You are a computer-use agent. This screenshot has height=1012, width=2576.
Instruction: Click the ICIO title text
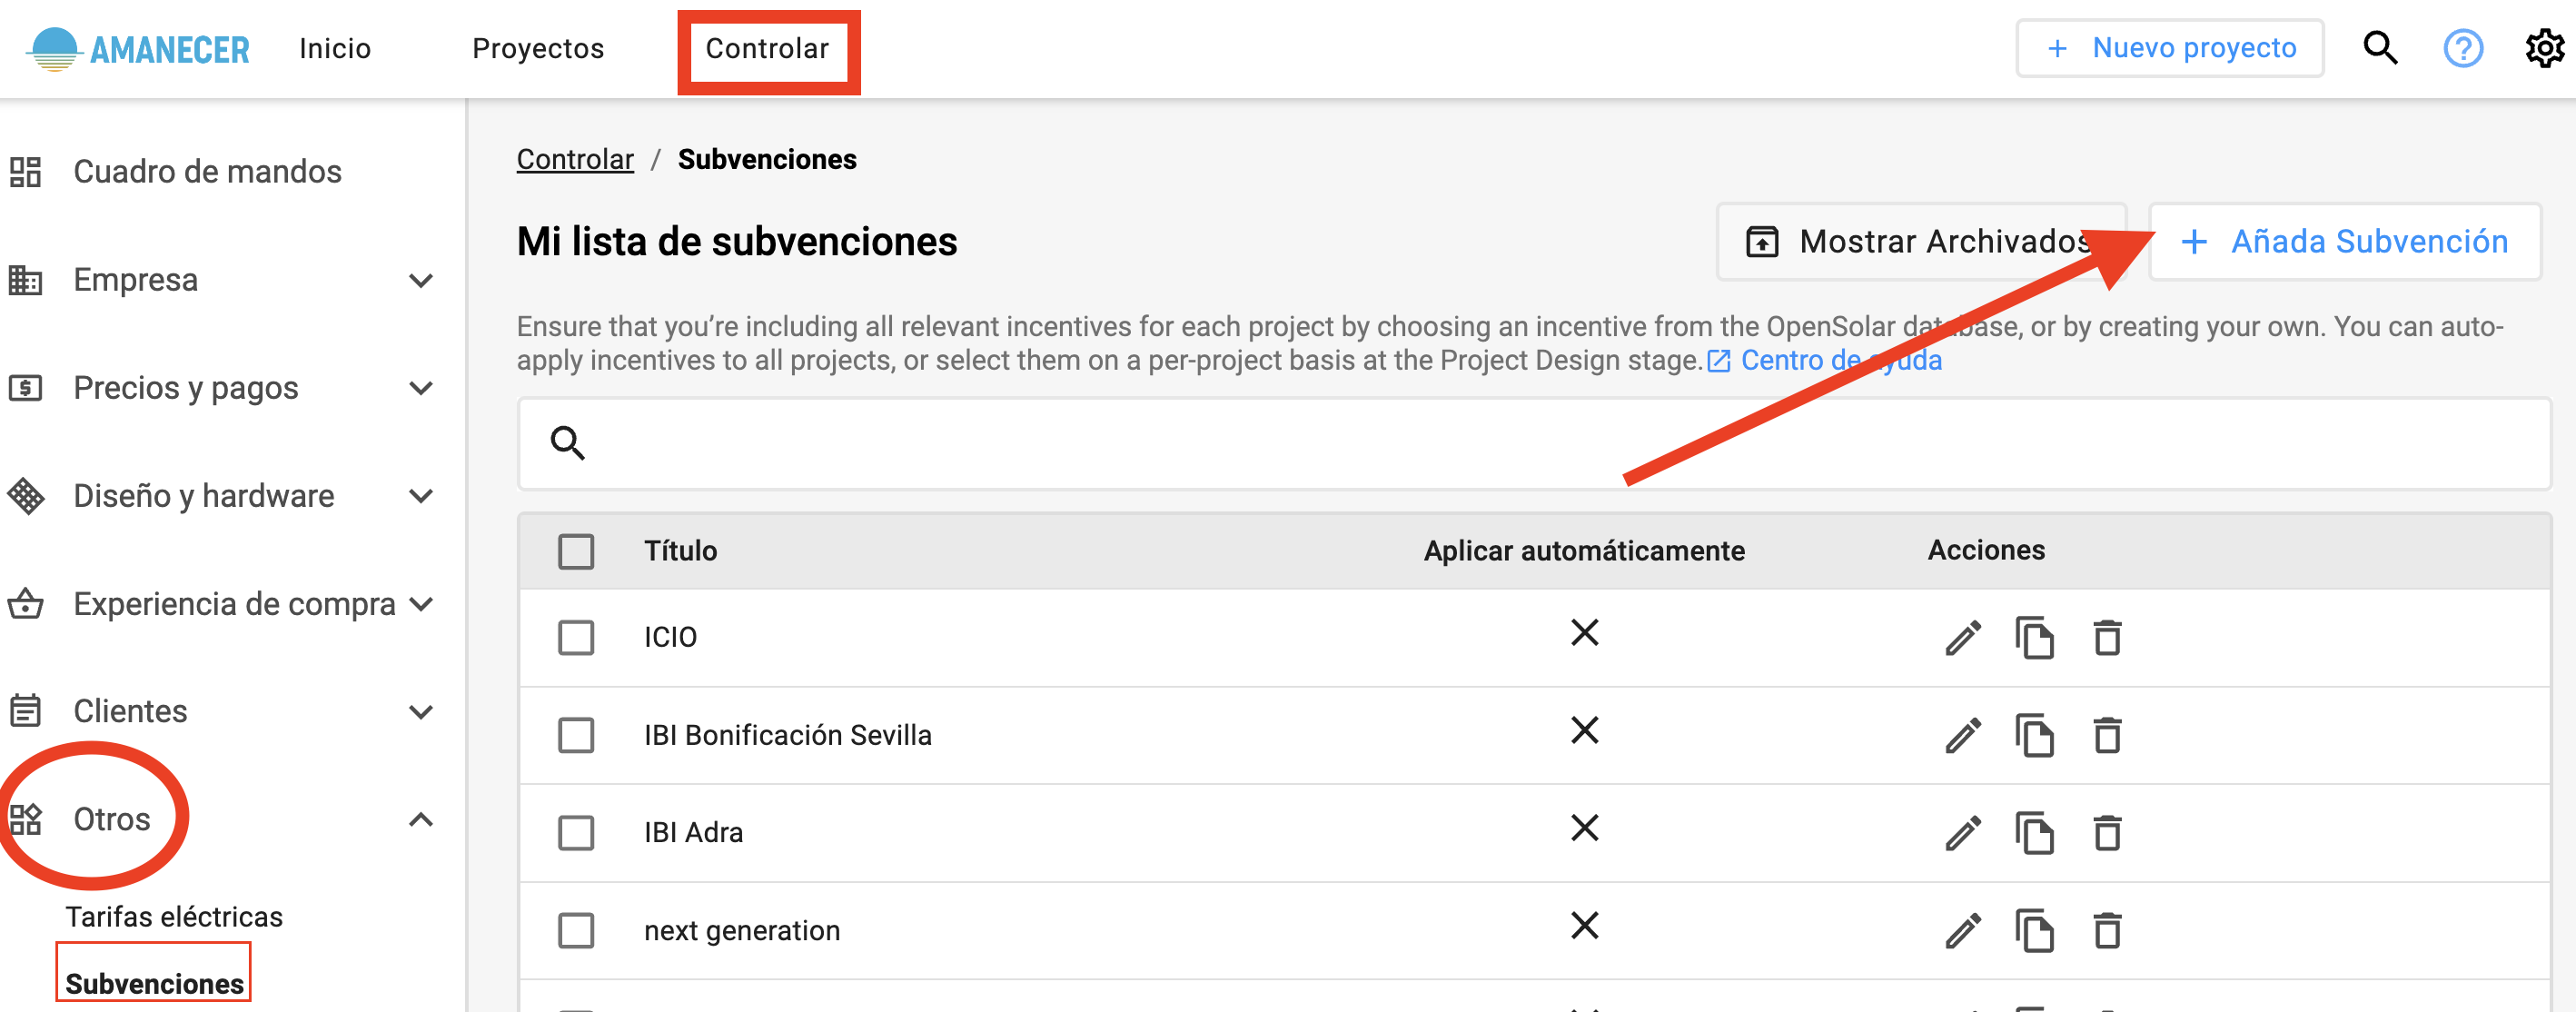(670, 638)
